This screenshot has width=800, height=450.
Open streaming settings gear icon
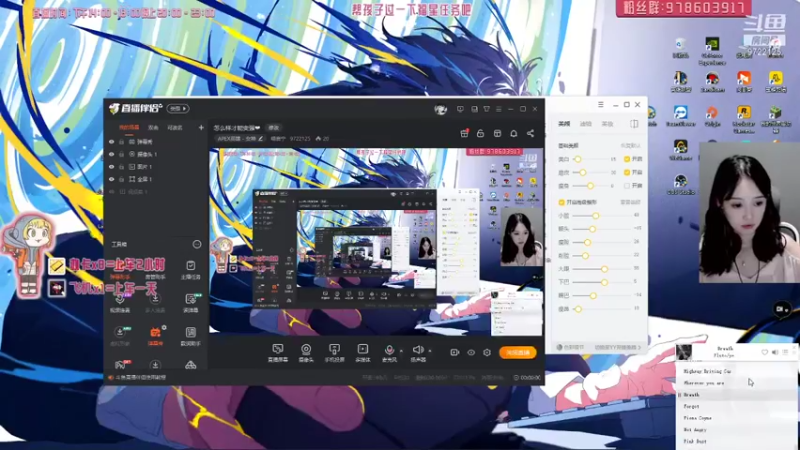tap(487, 353)
